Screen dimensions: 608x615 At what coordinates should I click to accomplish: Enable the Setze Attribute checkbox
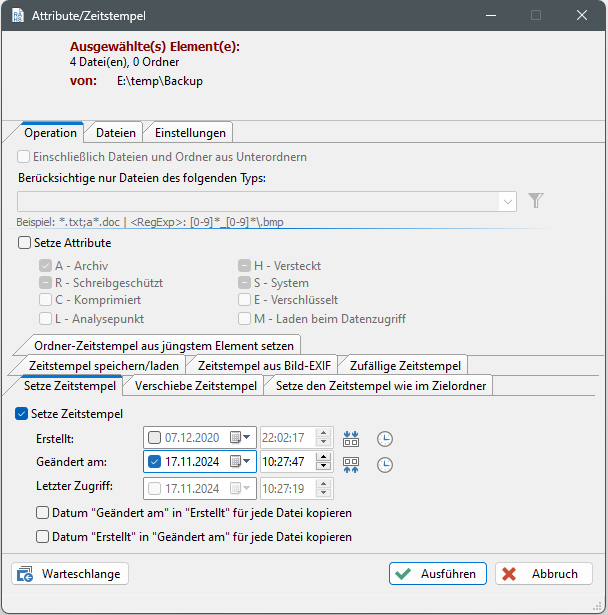point(25,243)
